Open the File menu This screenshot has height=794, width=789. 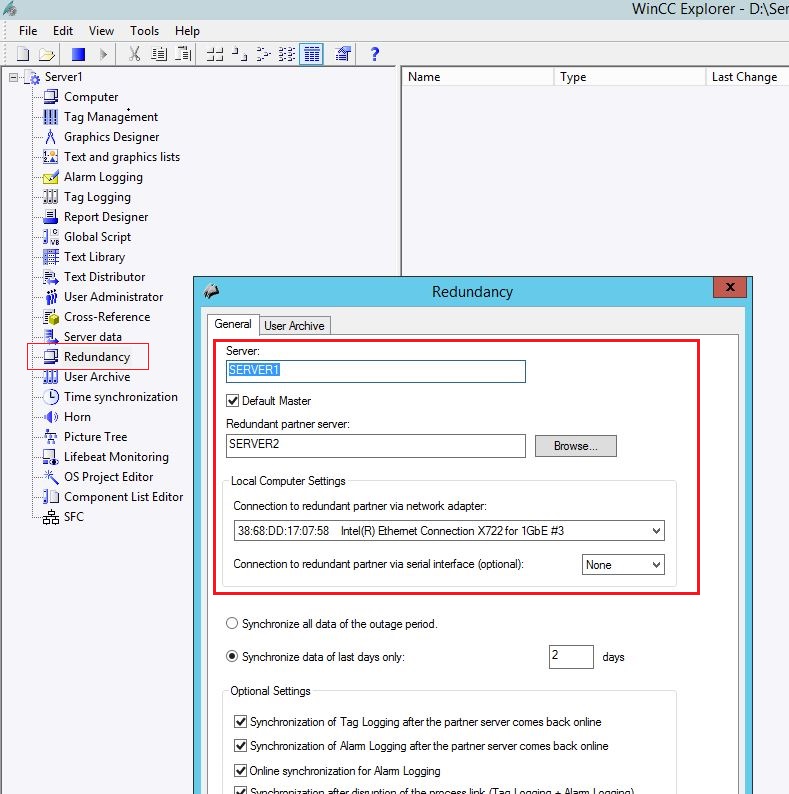pyautogui.click(x=28, y=31)
